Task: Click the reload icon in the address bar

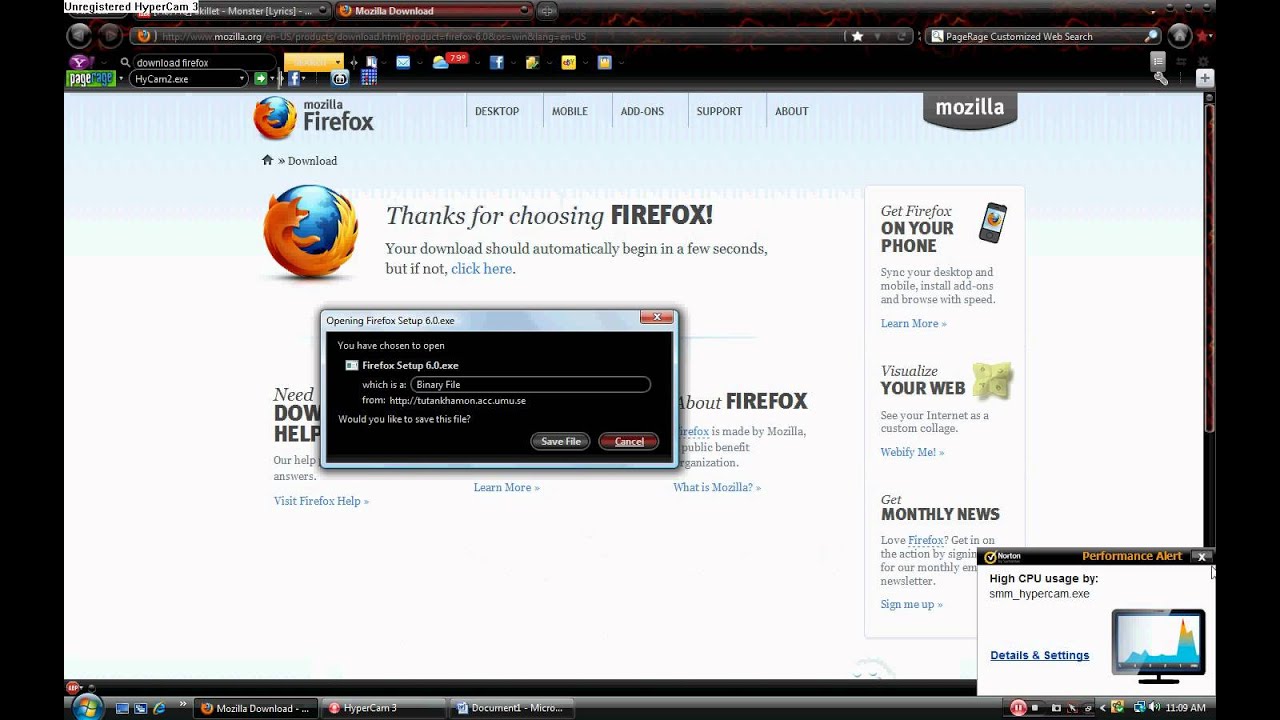Action: tap(901, 36)
